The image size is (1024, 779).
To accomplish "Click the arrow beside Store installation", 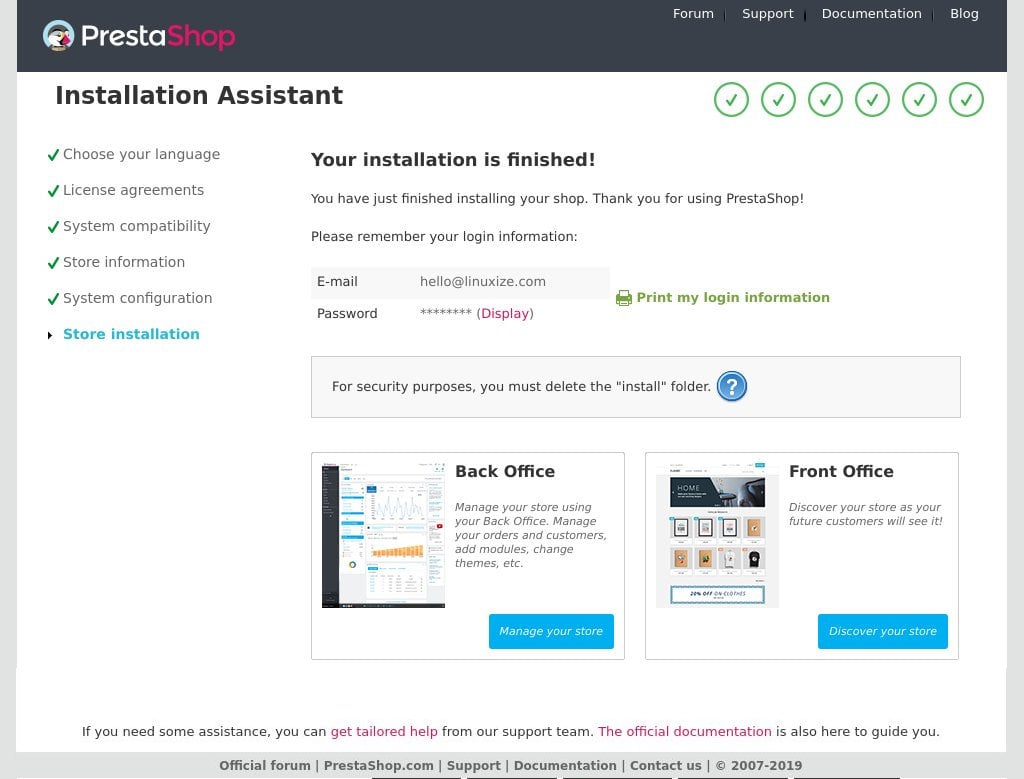I will click(x=50, y=335).
